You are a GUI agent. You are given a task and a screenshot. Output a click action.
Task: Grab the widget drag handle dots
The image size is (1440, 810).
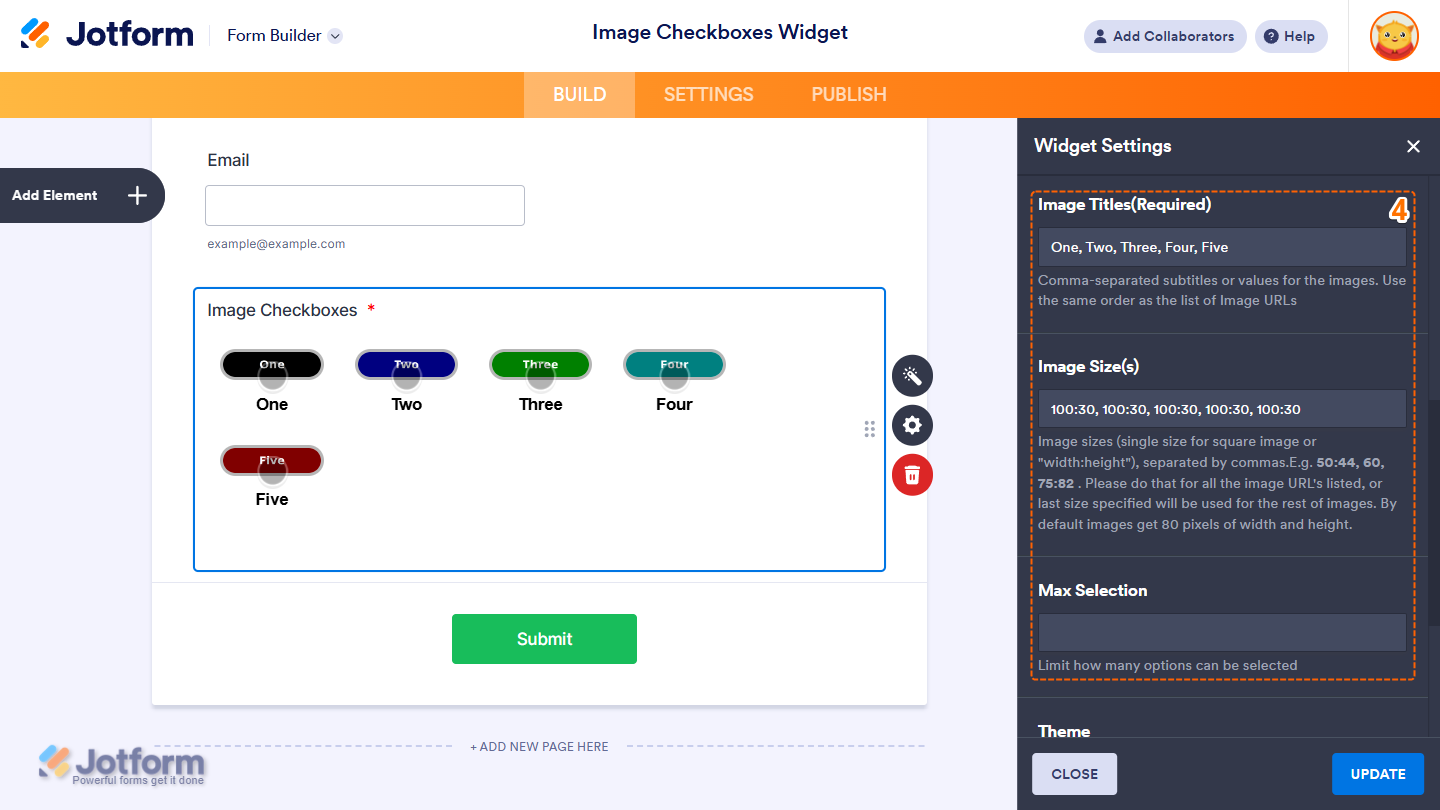pos(869,428)
